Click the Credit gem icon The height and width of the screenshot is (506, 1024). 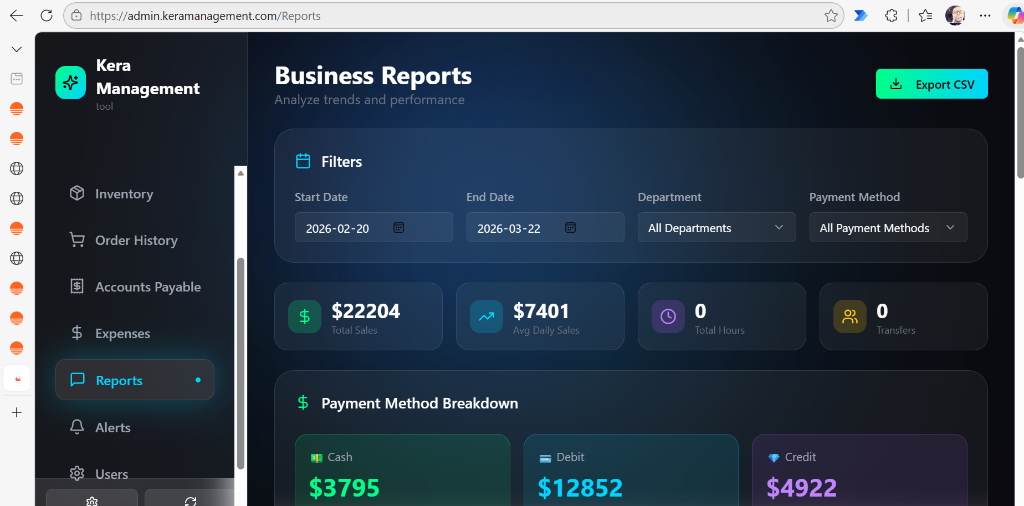(774, 458)
